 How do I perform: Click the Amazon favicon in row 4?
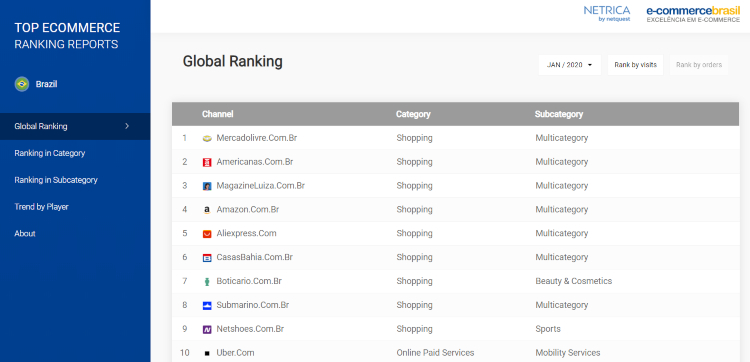tap(207, 210)
